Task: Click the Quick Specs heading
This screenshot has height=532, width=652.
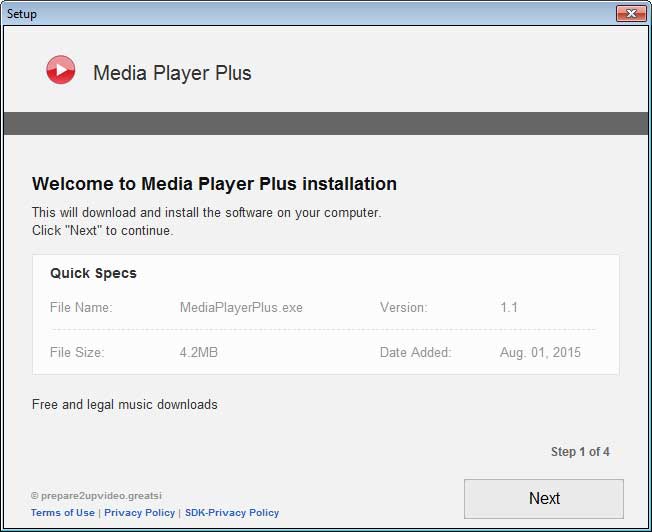Action: [x=93, y=273]
